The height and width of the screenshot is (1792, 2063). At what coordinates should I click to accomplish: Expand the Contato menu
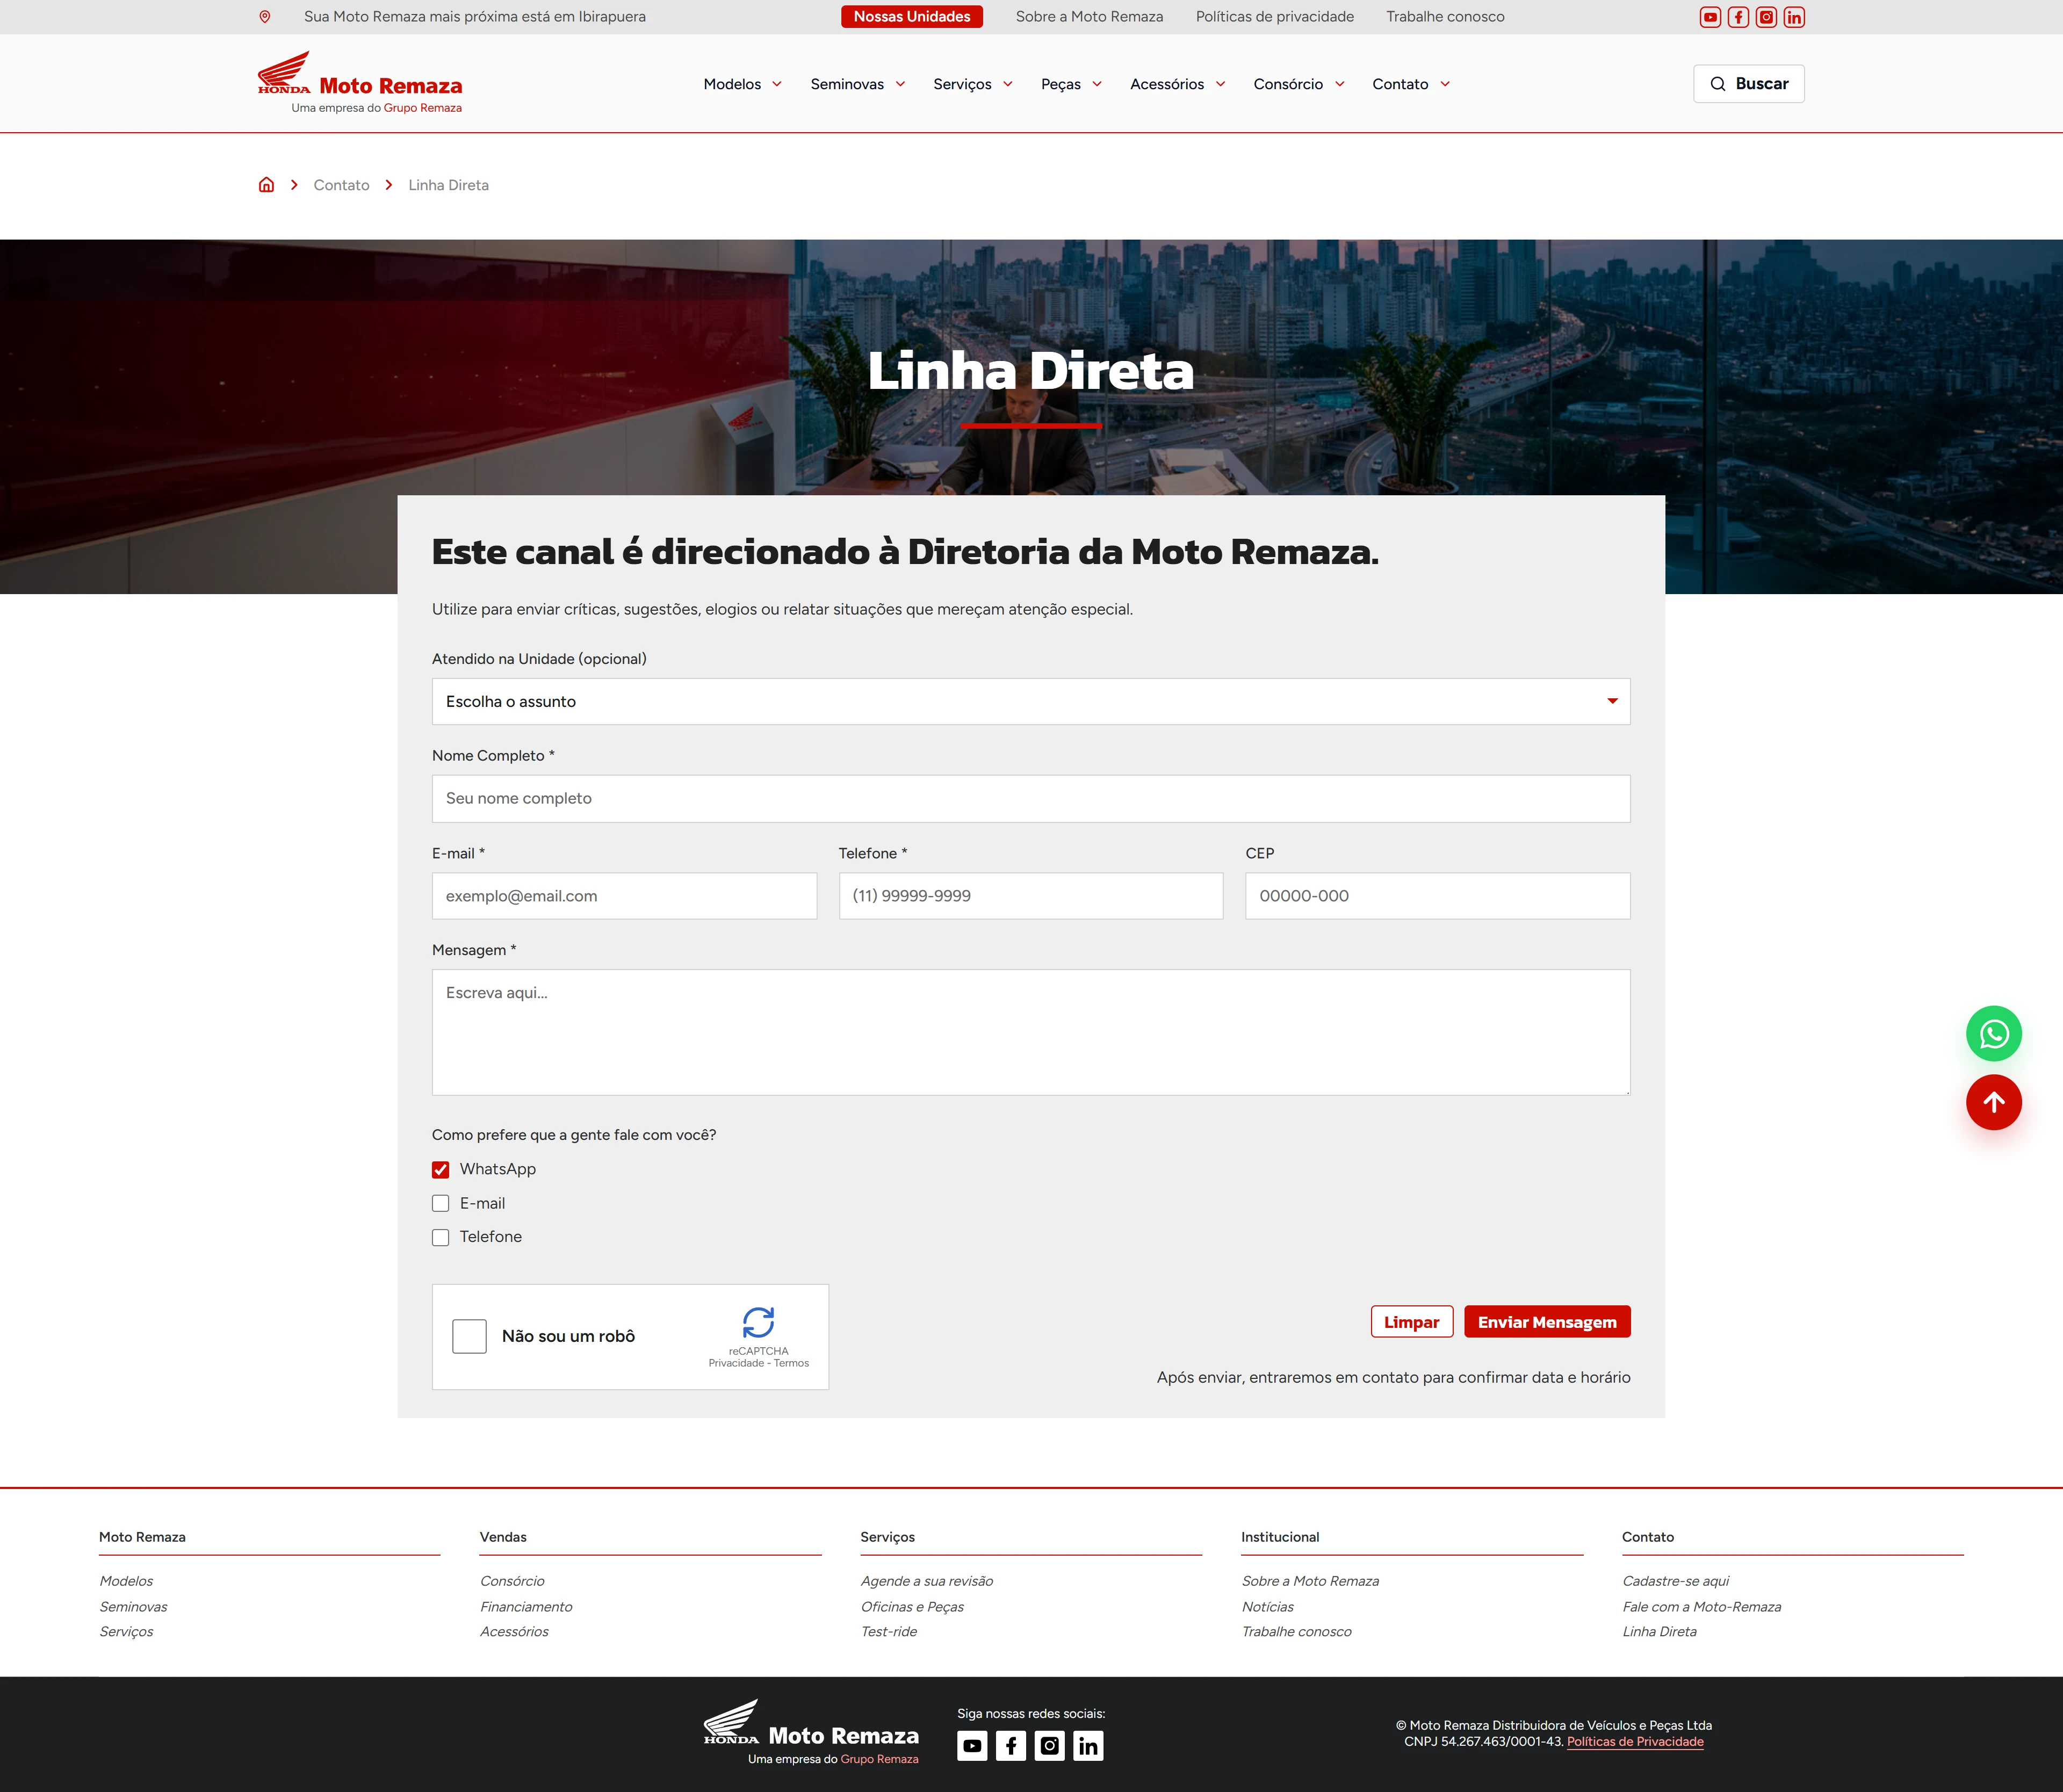pyautogui.click(x=1411, y=84)
